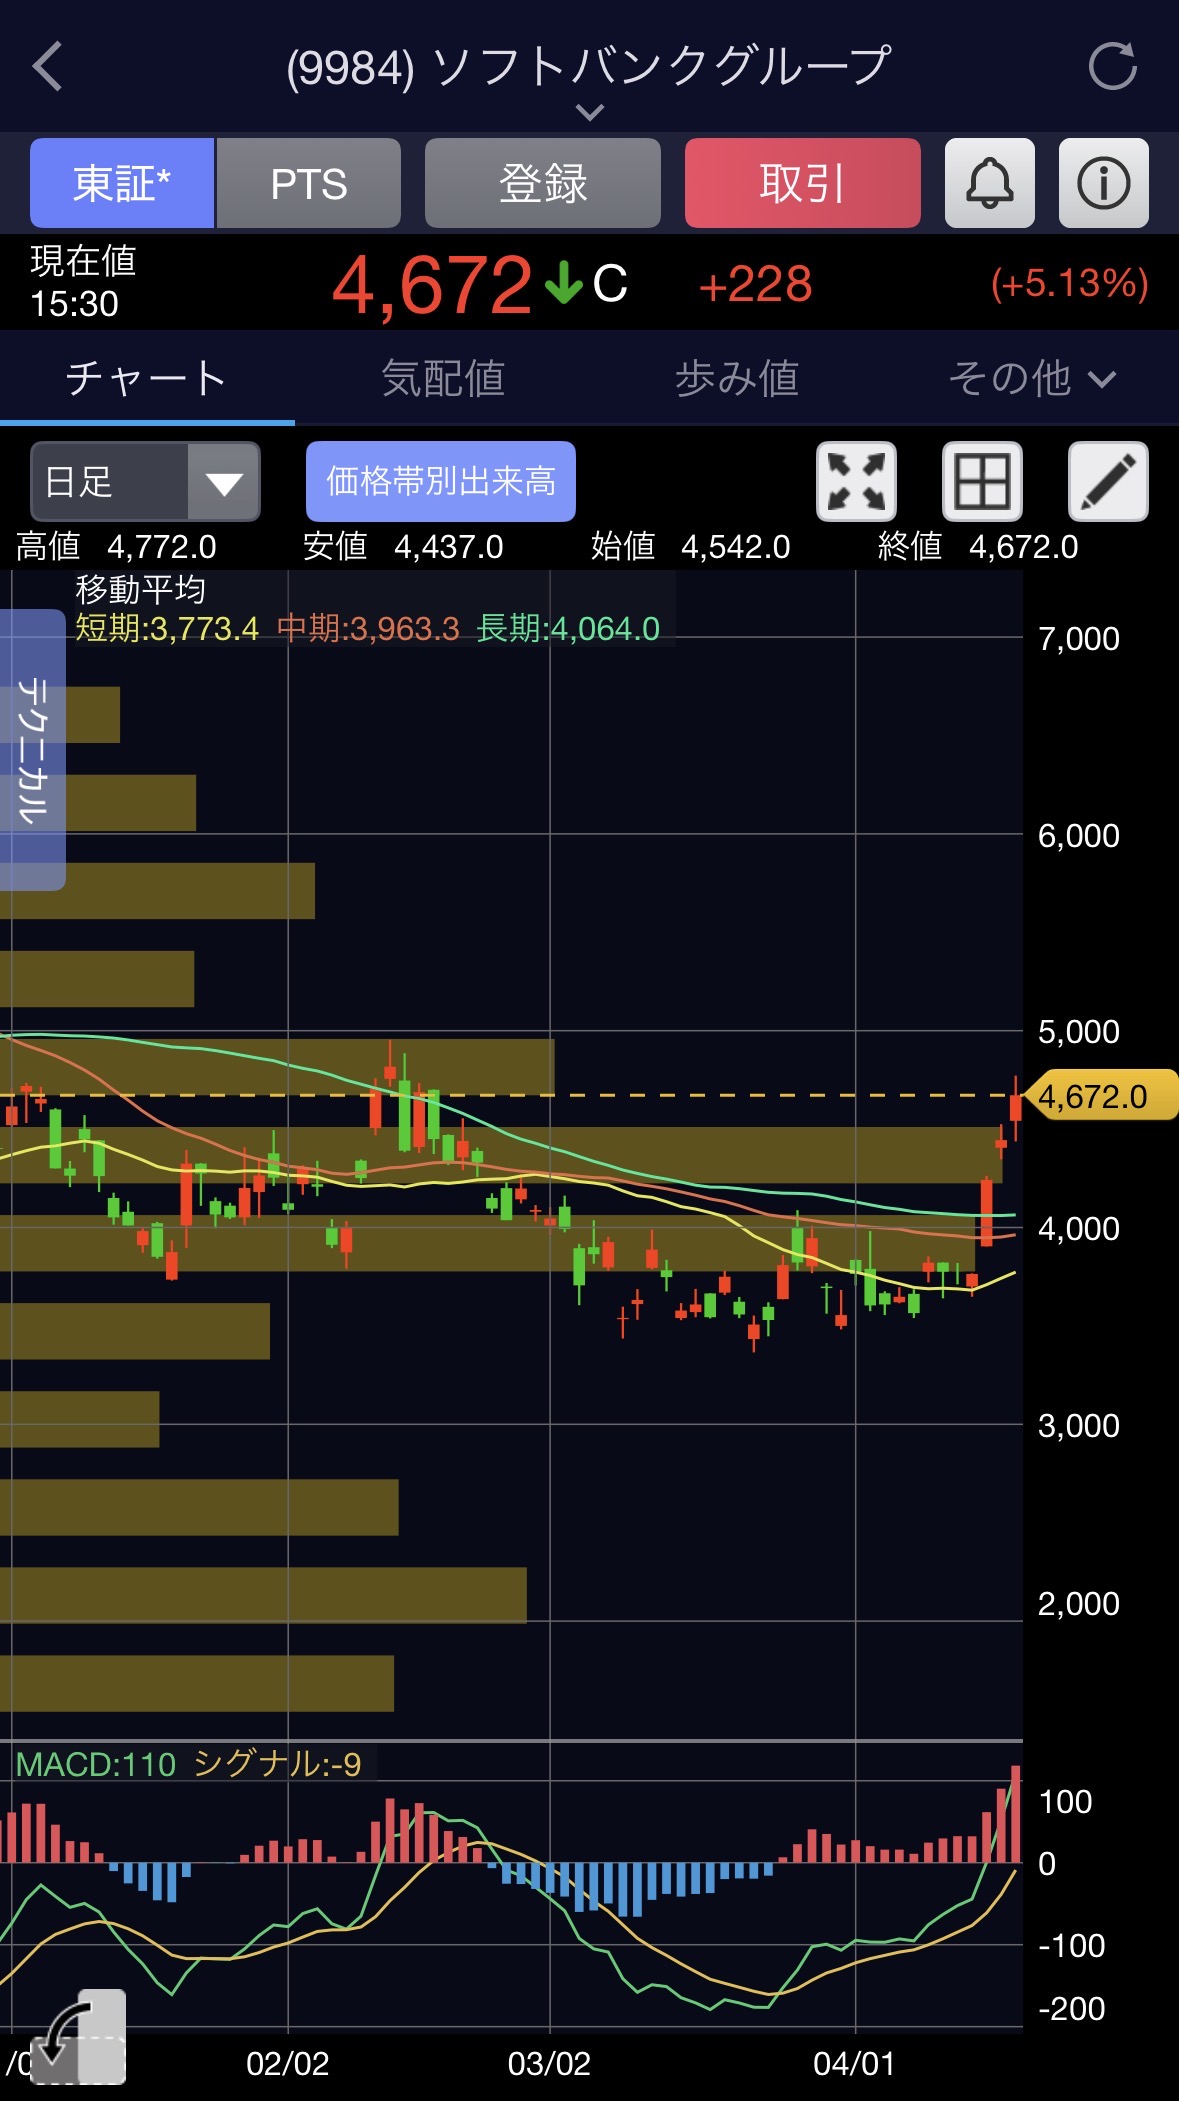Switch market to 東証

pyautogui.click(x=122, y=184)
